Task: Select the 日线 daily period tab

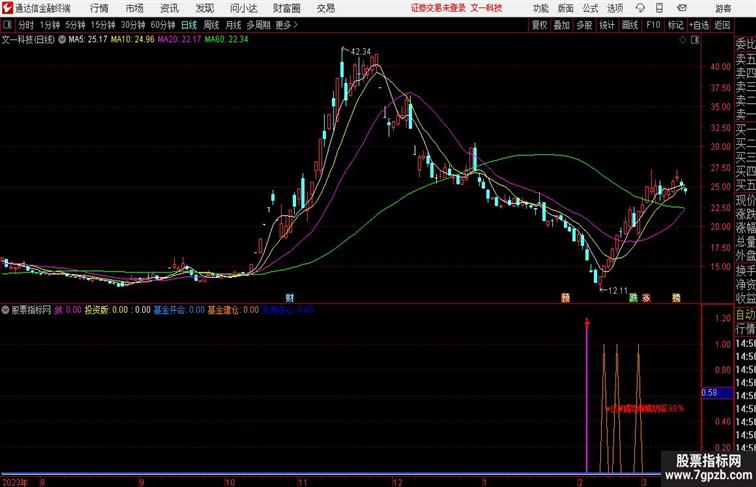Action: [189, 25]
